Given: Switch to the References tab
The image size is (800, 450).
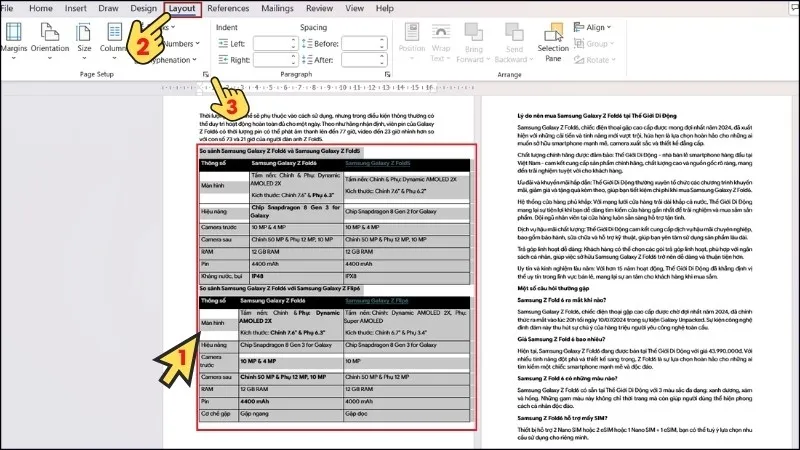Looking at the screenshot, I should pyautogui.click(x=228, y=8).
